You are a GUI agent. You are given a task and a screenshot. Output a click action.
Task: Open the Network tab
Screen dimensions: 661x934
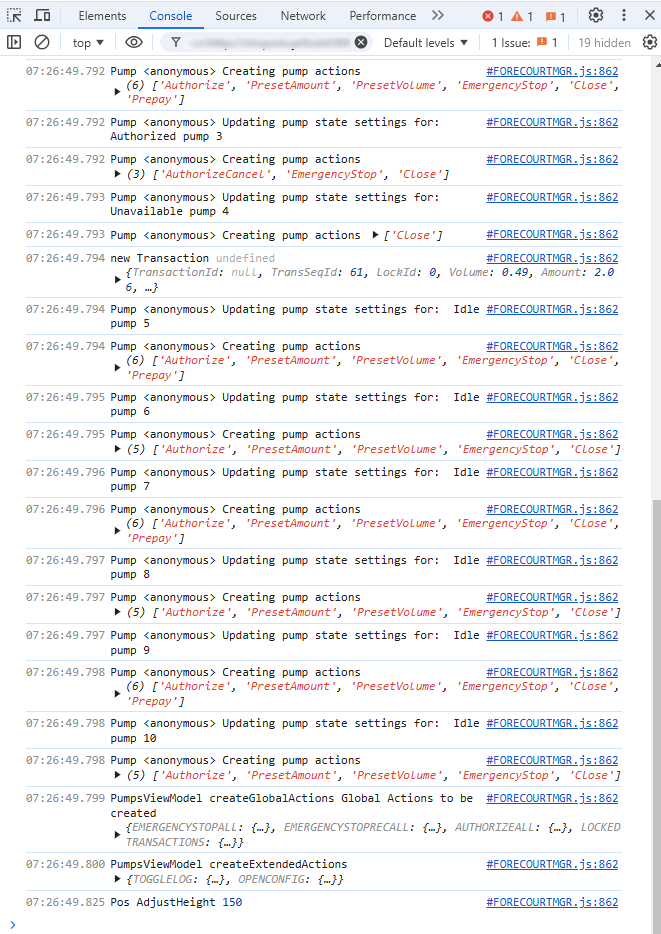click(303, 15)
